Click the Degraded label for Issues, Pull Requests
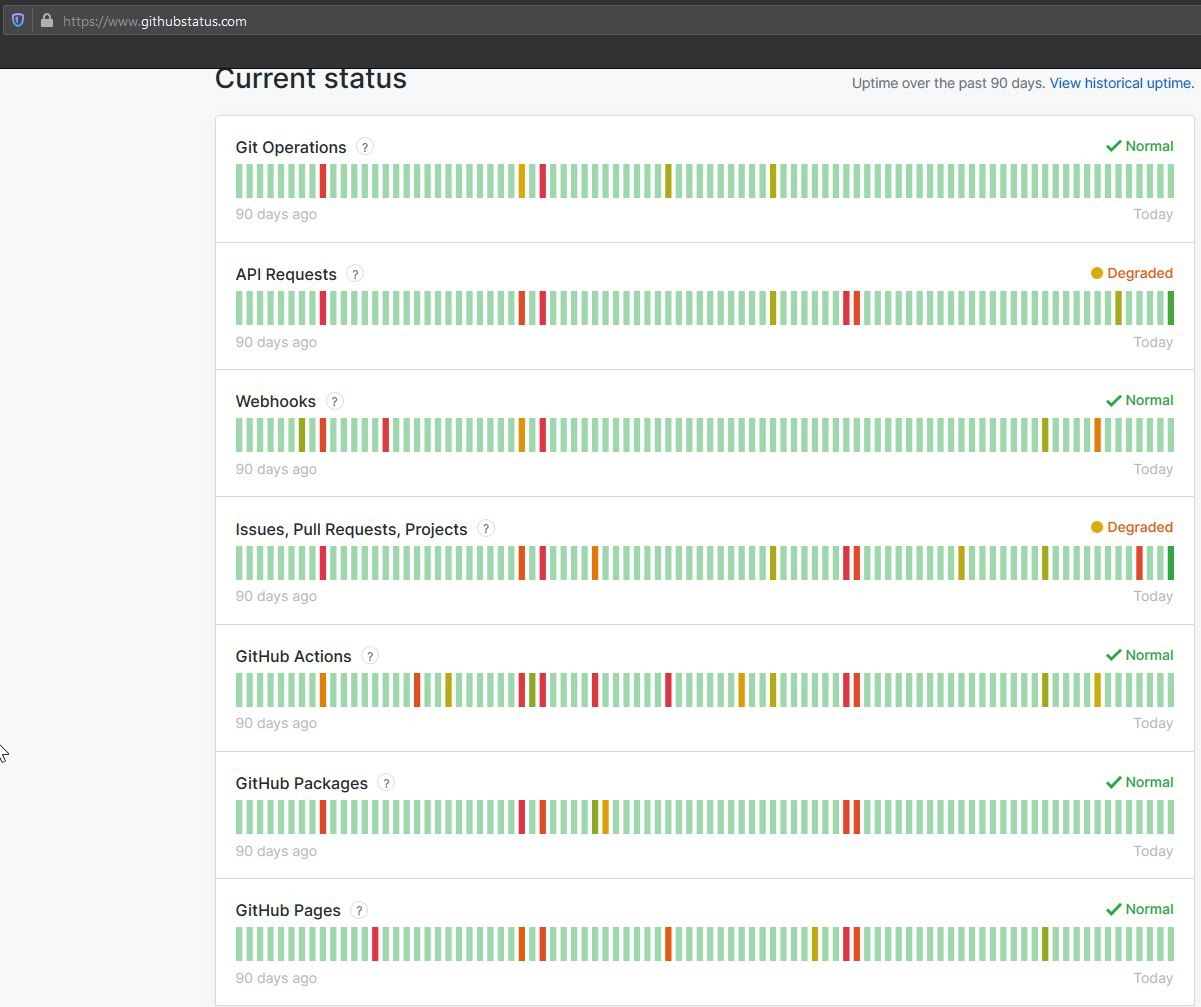Viewport: 1201px width, 1007px height. pos(1140,527)
